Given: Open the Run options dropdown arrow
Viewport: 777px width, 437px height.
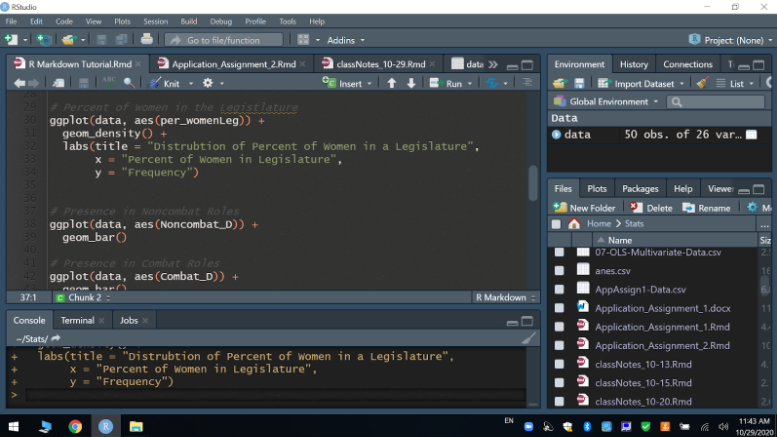Looking at the screenshot, I should (x=470, y=83).
